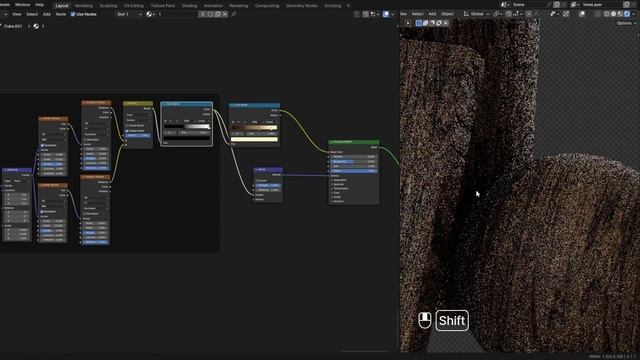The image size is (640, 360).
Task: Switch viewport to material preview shading
Action: coord(620,14)
